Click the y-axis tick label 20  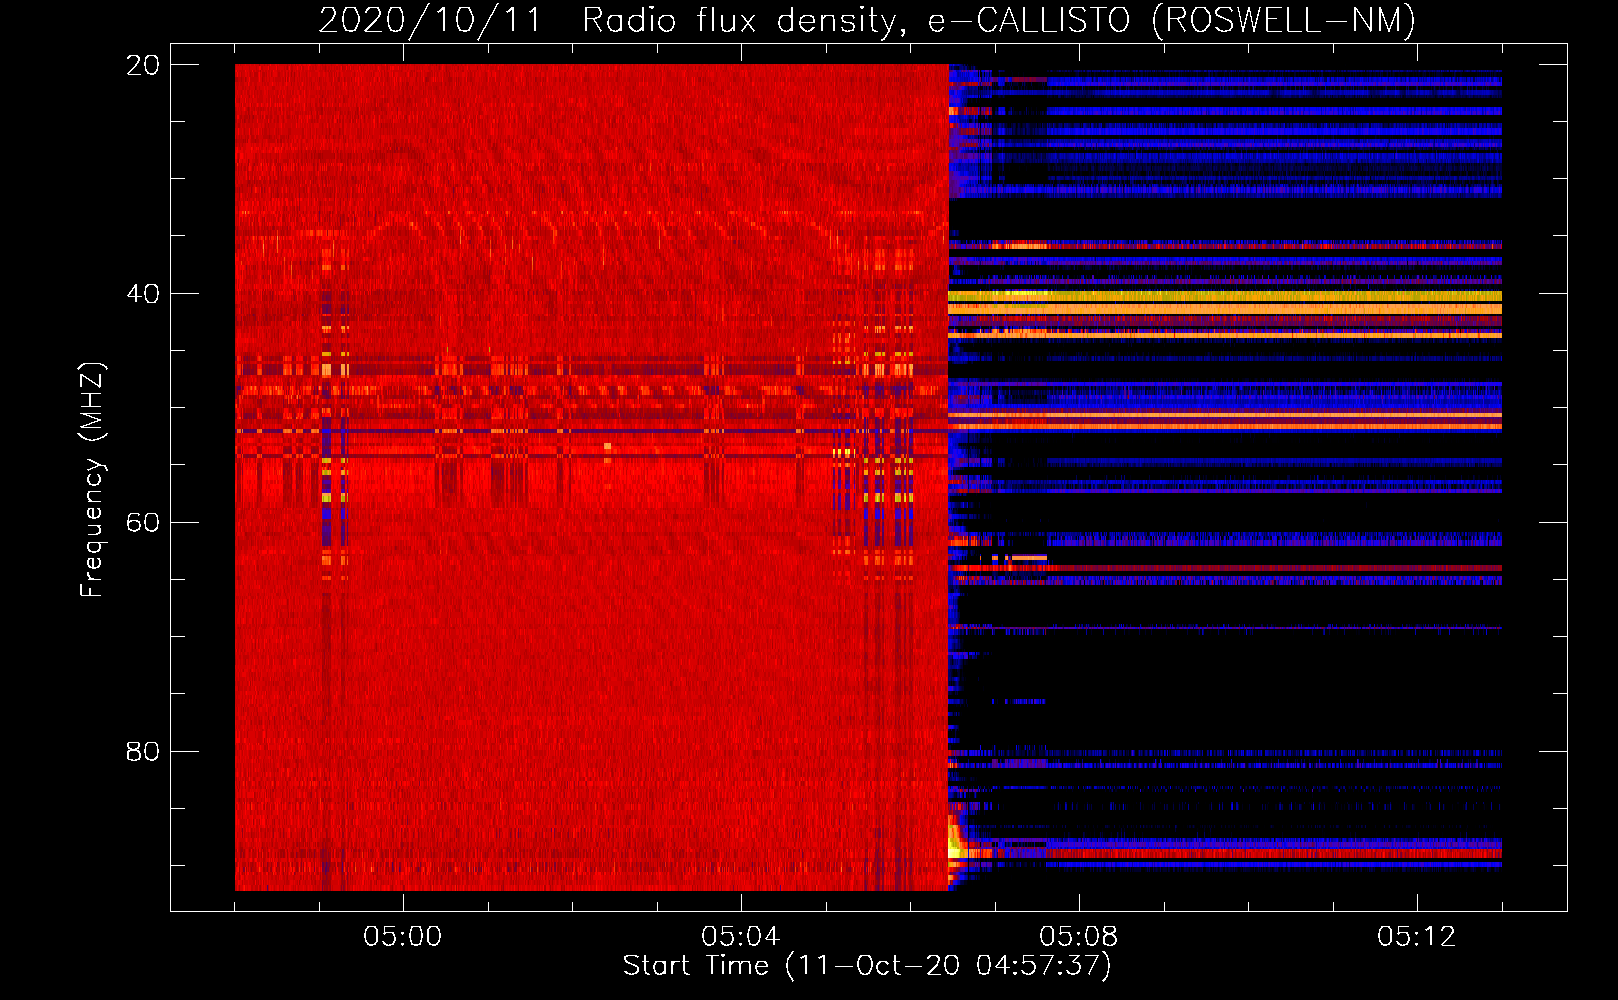(143, 65)
